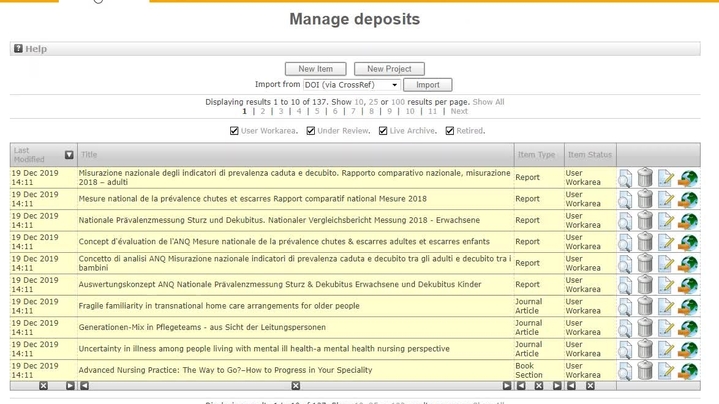Delete the Advanced Nursing Practice book section

point(645,371)
